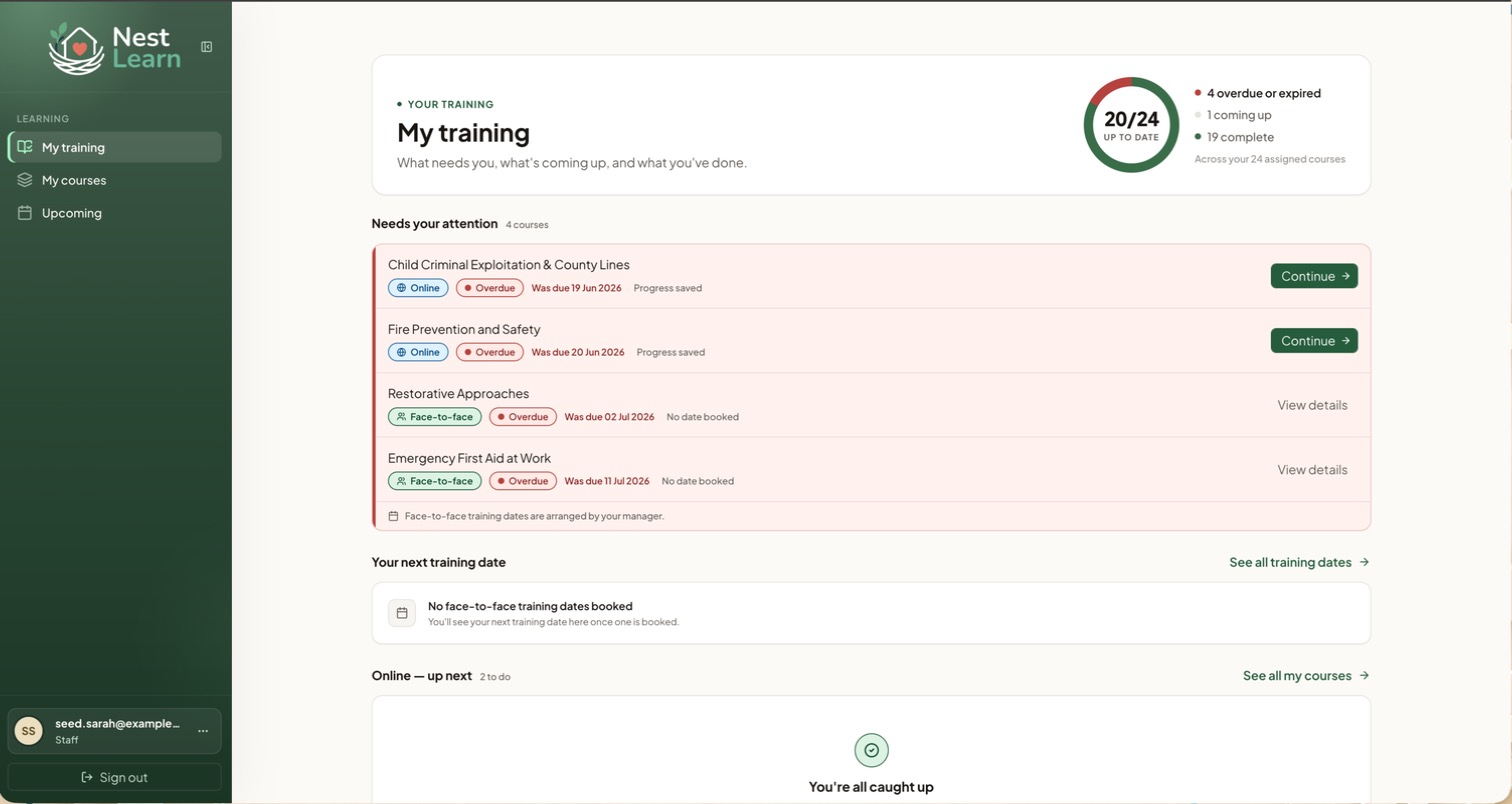Image resolution: width=1512 pixels, height=804 pixels.
Task: Open Upcoming in the sidebar
Action: (x=115, y=213)
